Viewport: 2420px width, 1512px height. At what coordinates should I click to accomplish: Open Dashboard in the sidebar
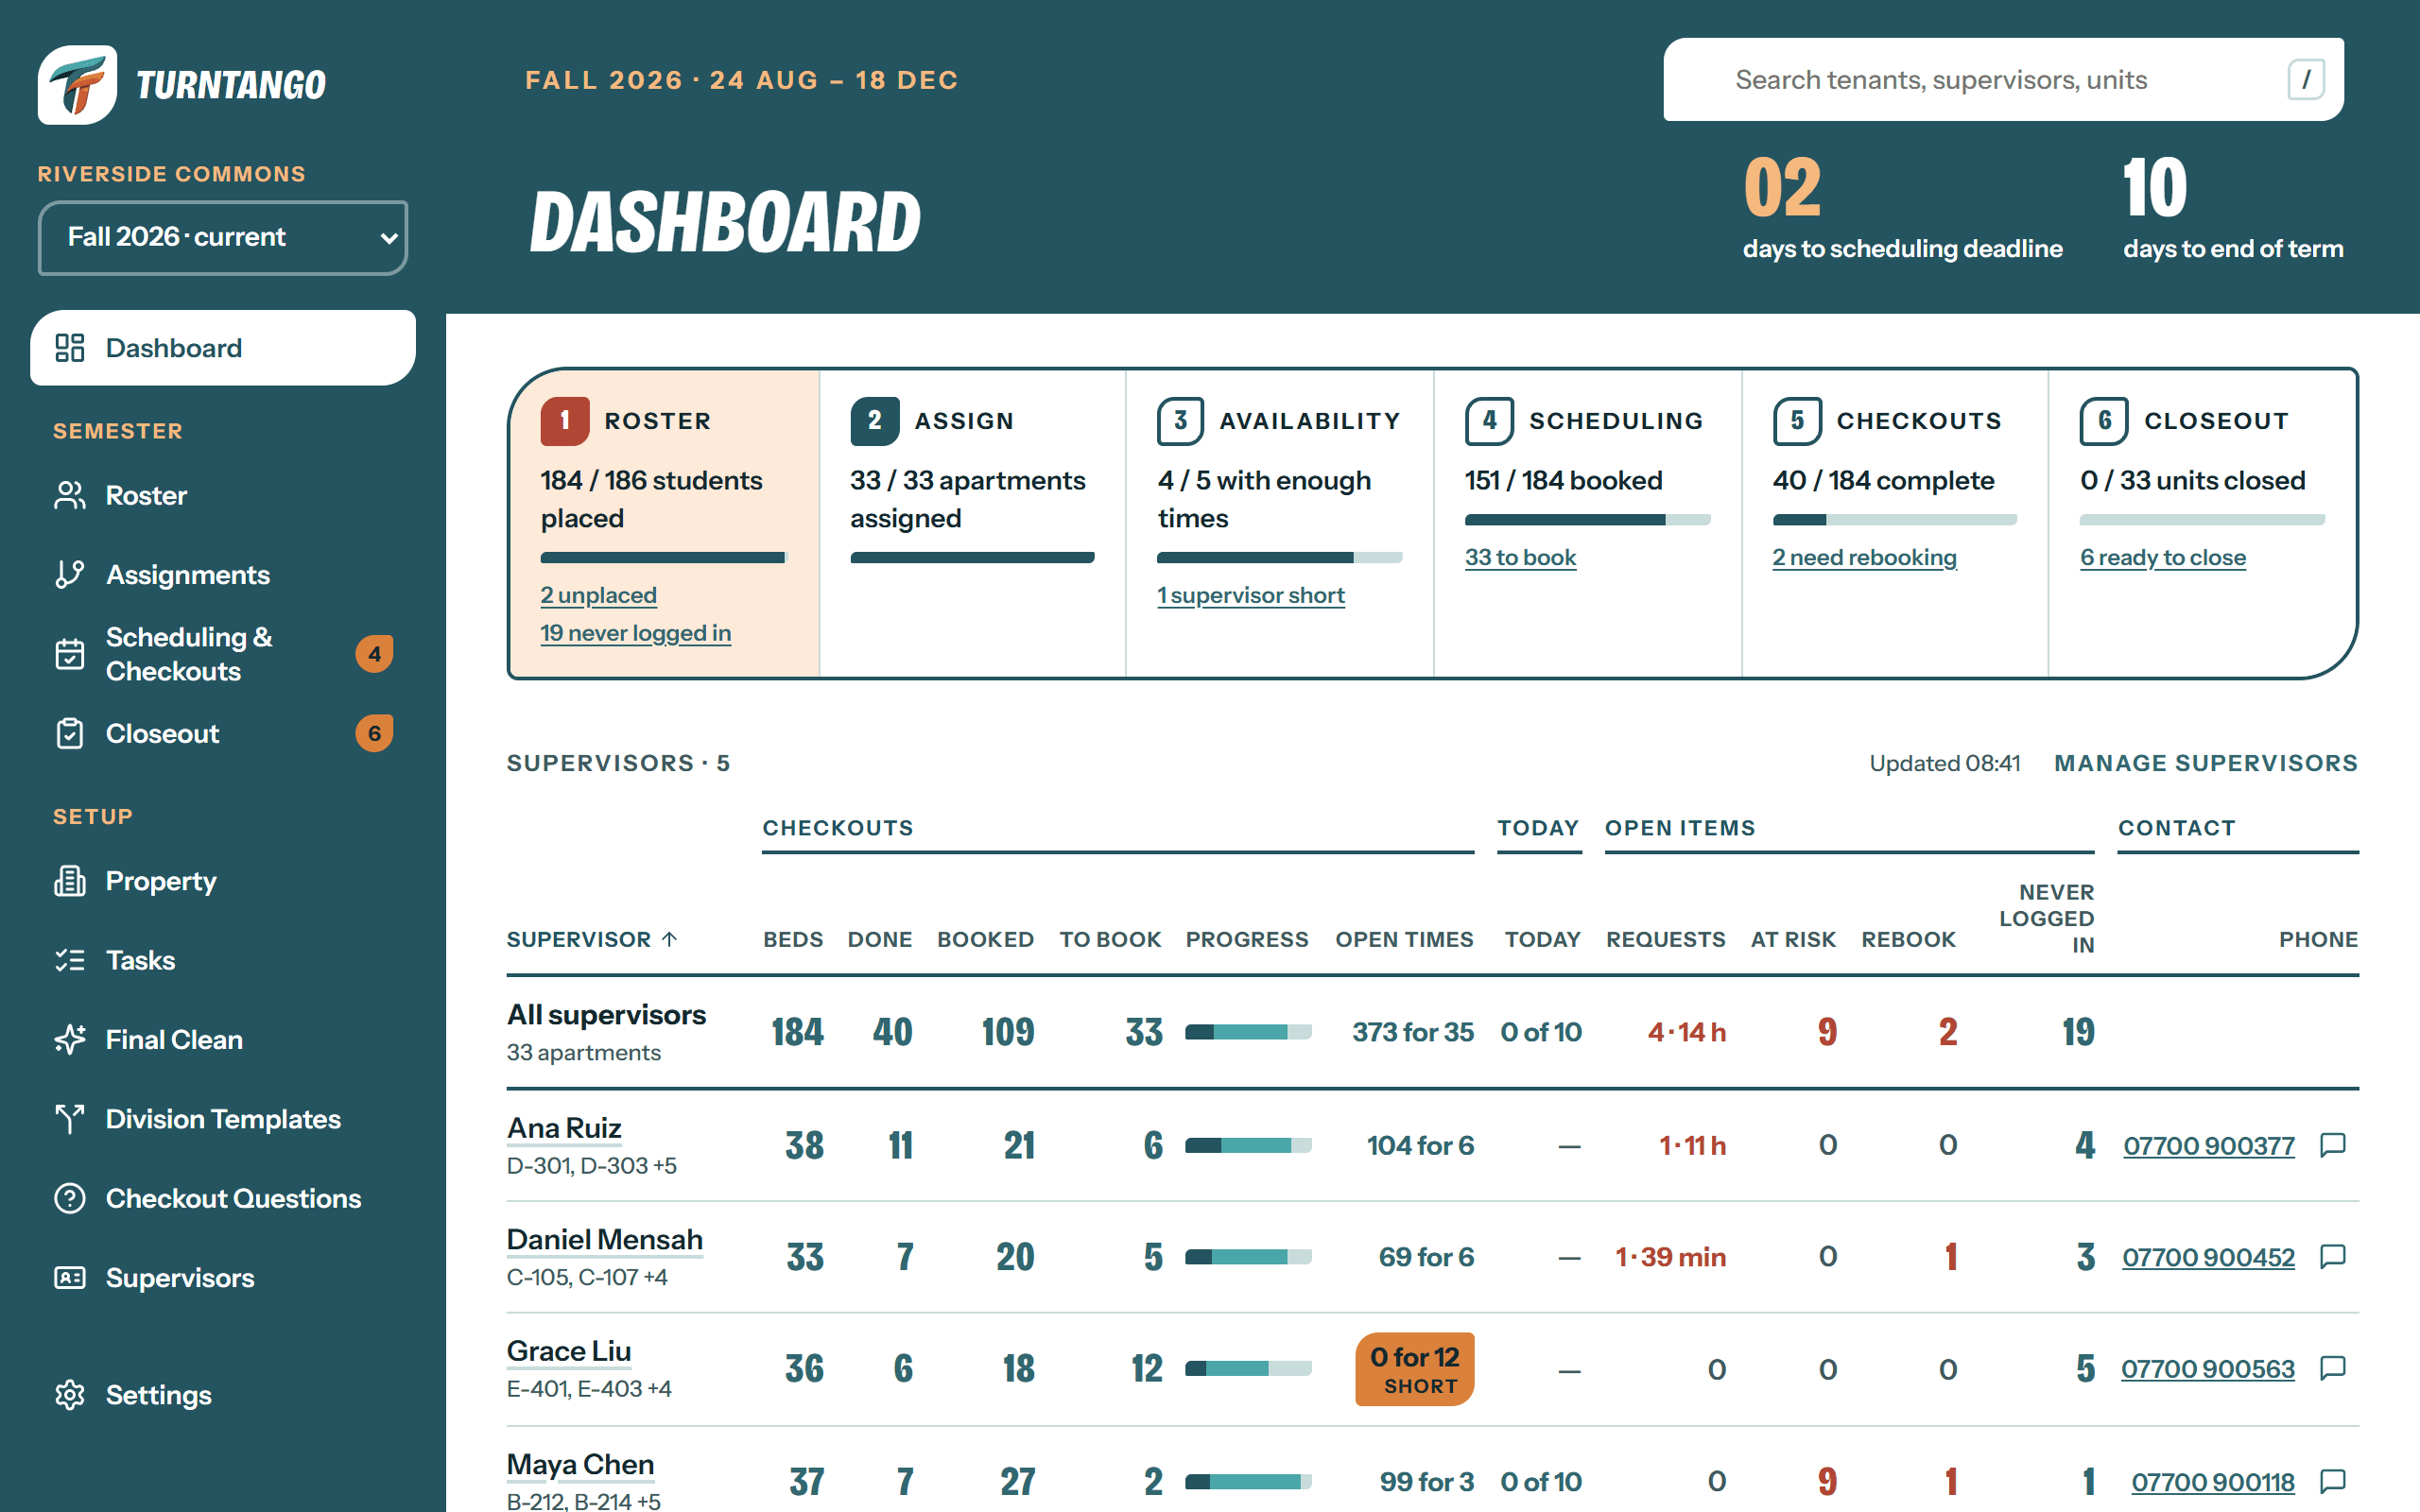click(x=223, y=348)
